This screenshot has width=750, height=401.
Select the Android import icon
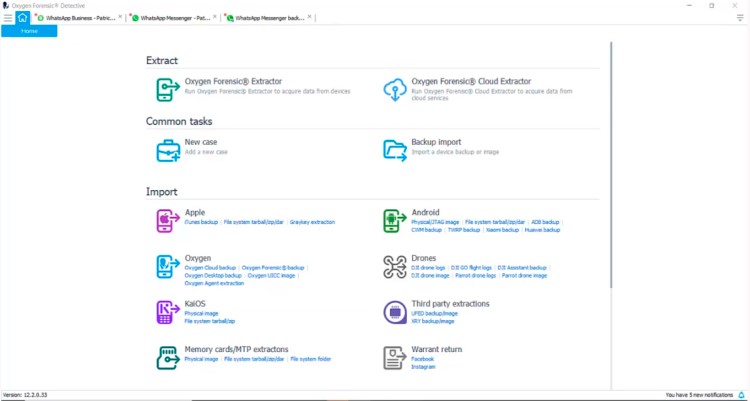[x=395, y=220]
